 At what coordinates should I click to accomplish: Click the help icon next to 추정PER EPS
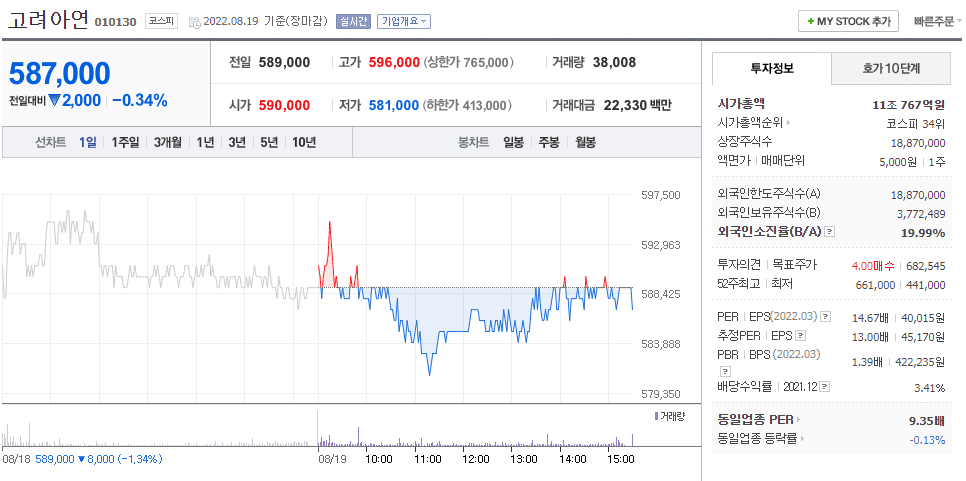click(800, 336)
